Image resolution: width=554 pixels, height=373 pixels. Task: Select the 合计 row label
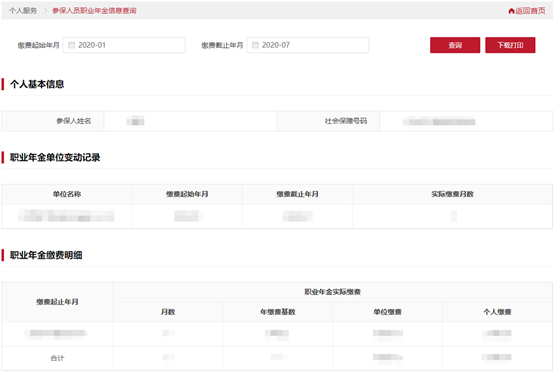[57, 358]
